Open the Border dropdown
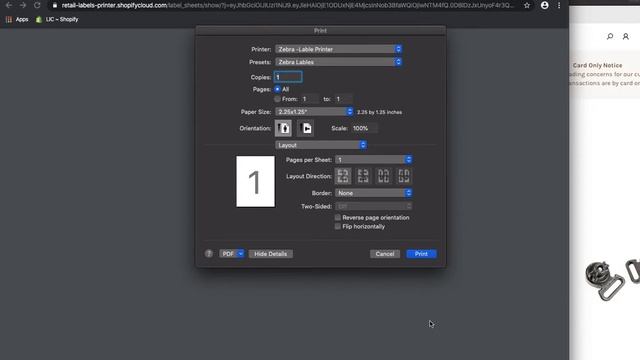Viewport: 640px width, 360px height. coord(373,193)
